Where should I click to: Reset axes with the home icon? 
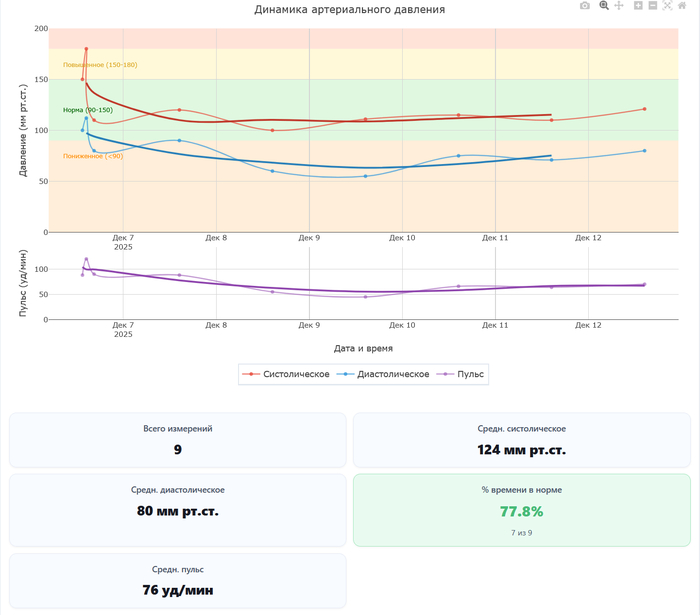pos(683,6)
